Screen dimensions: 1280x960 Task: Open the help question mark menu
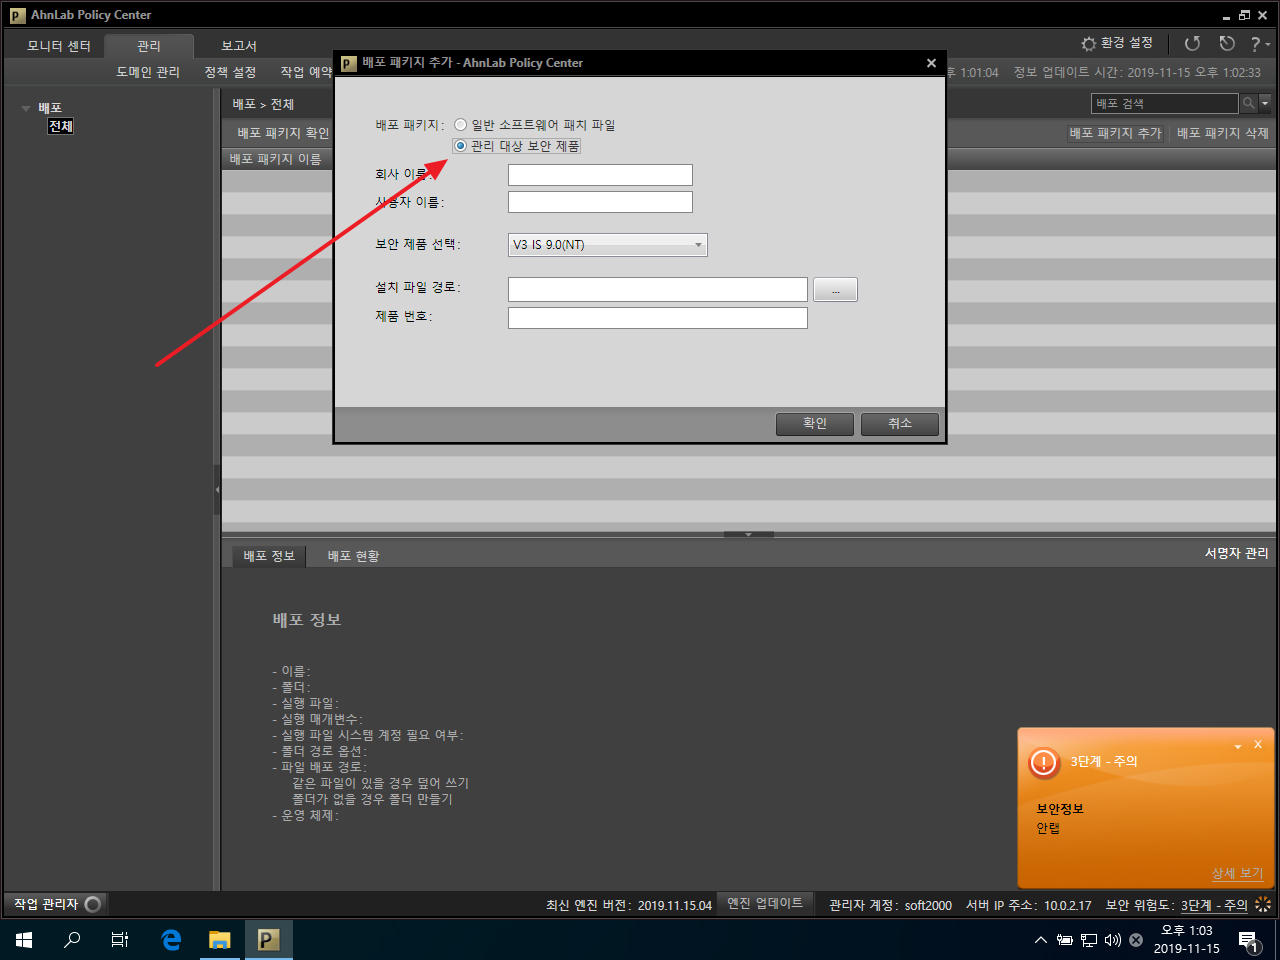tap(1260, 44)
